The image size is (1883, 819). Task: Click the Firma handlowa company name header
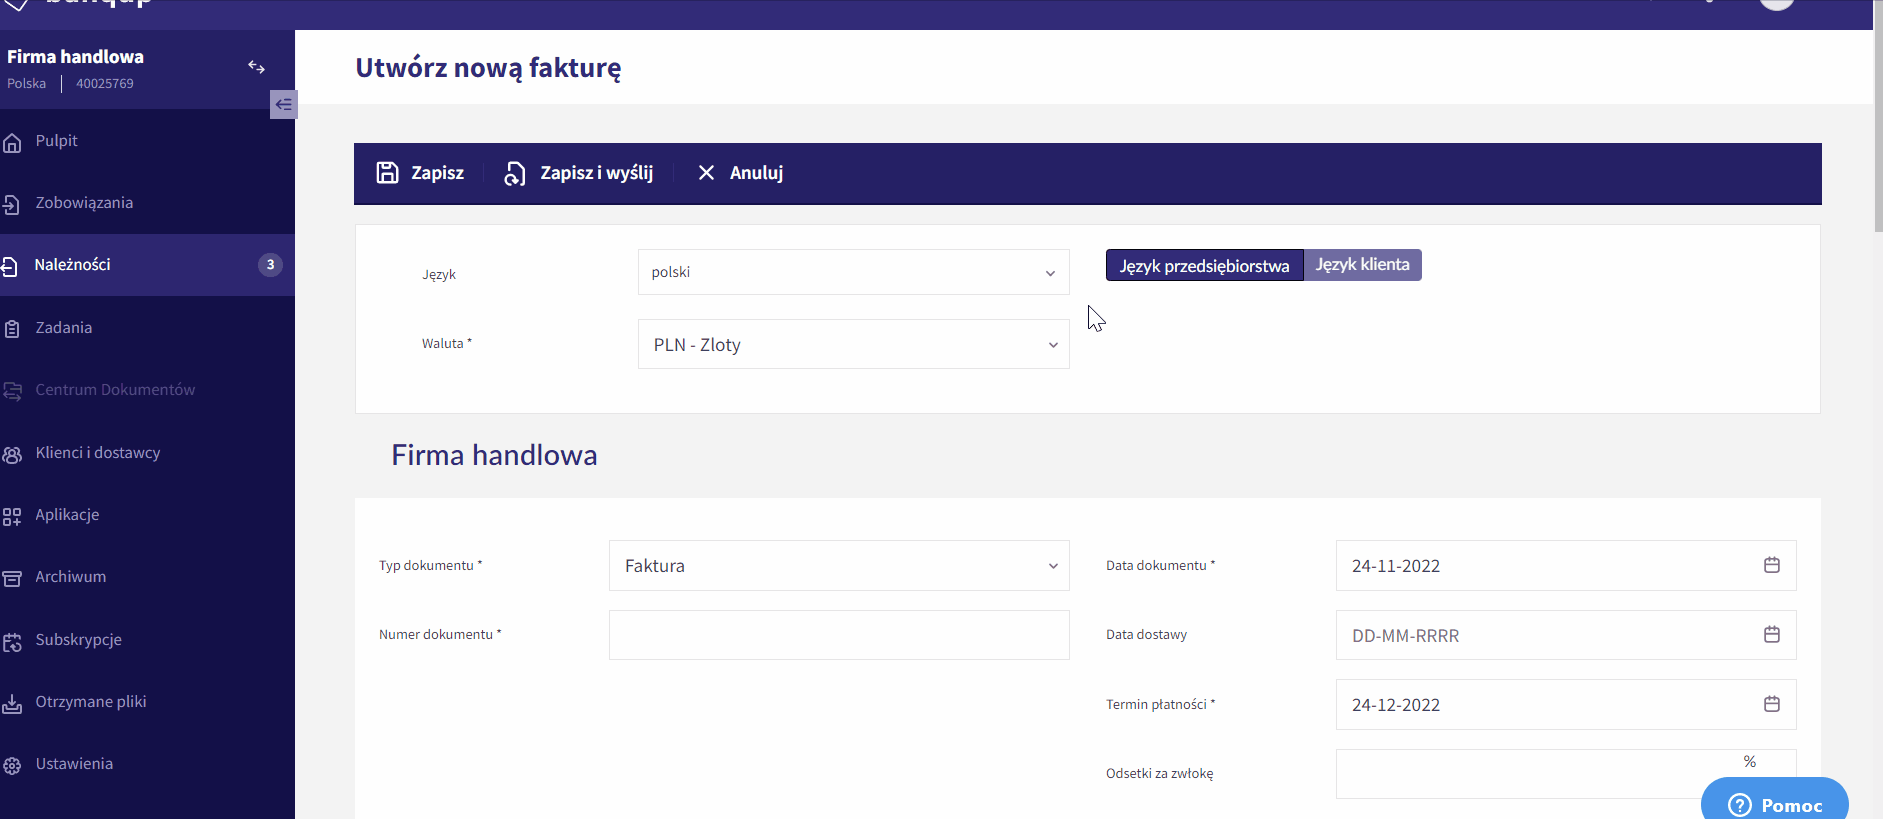75,57
